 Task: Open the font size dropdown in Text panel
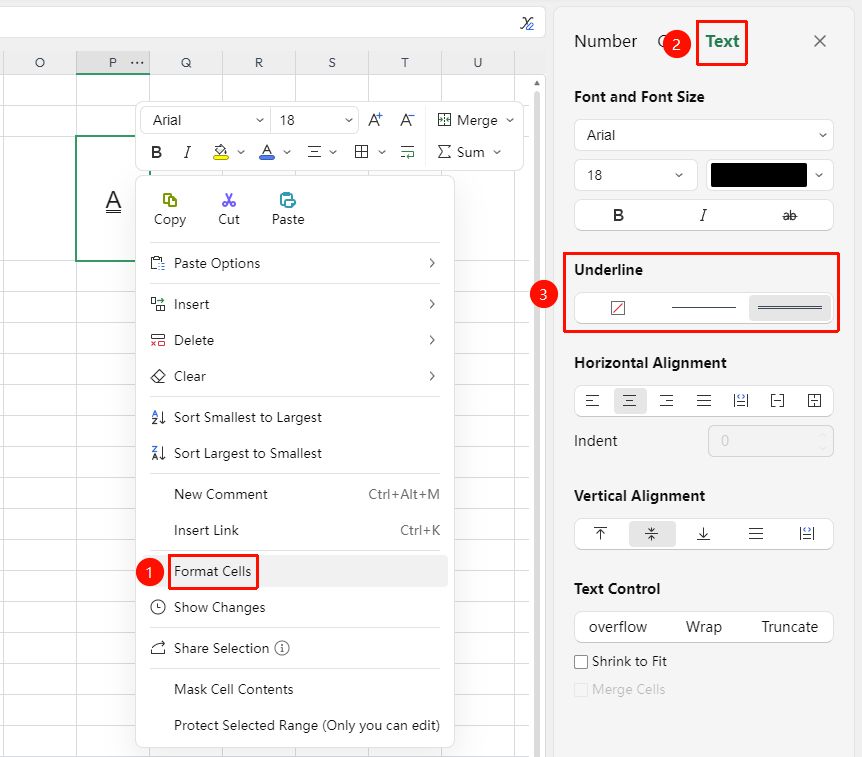click(636, 175)
